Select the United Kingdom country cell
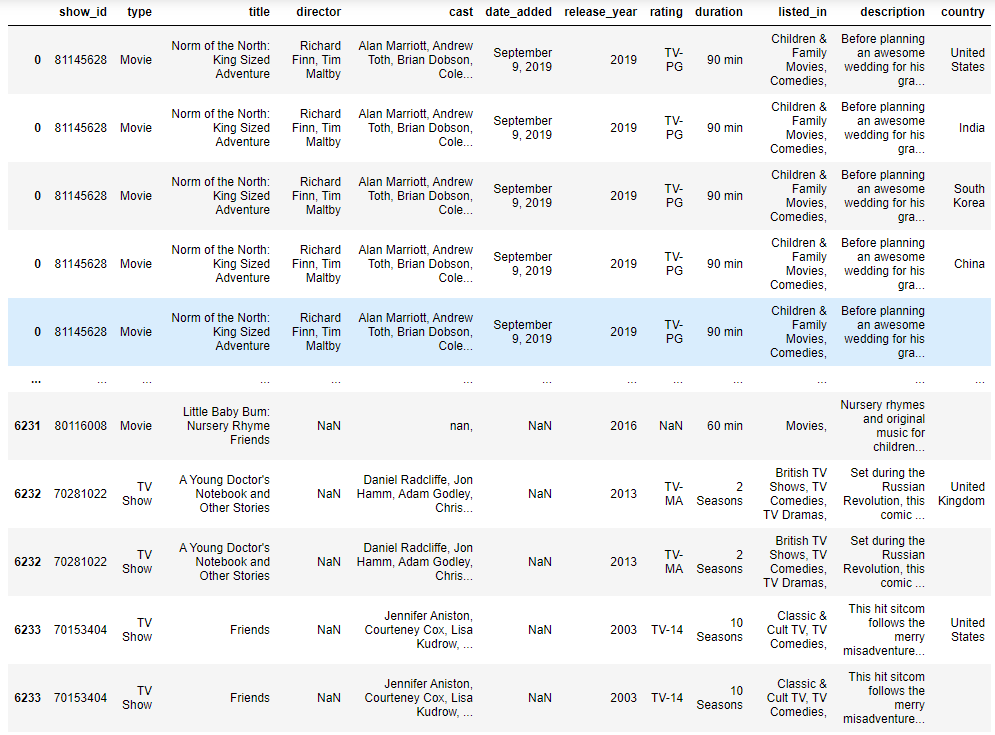This screenshot has height=735, width=995. click(961, 493)
